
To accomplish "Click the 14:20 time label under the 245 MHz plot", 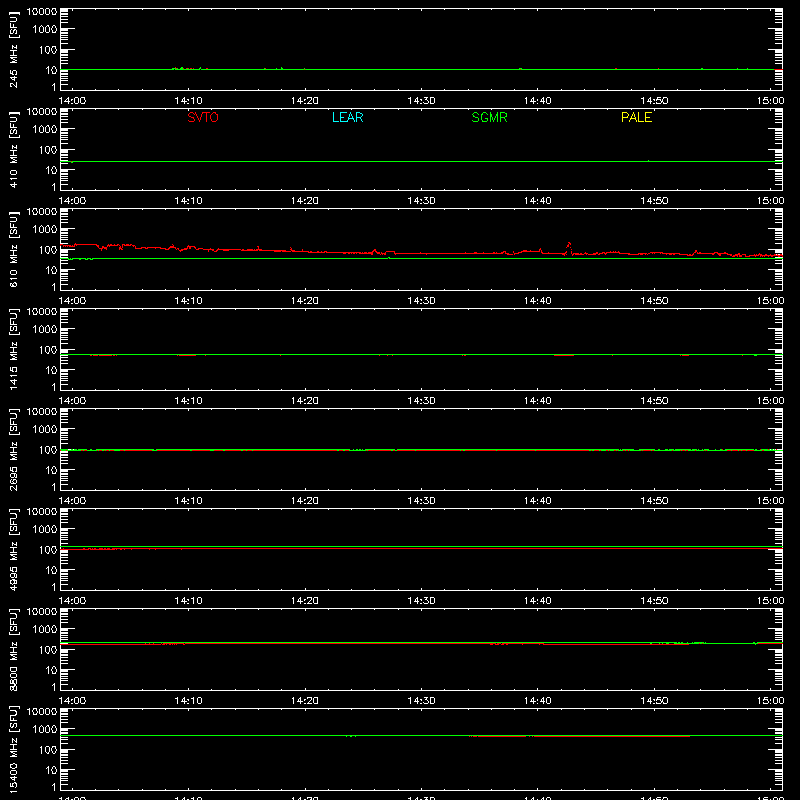I will click(305, 101).
